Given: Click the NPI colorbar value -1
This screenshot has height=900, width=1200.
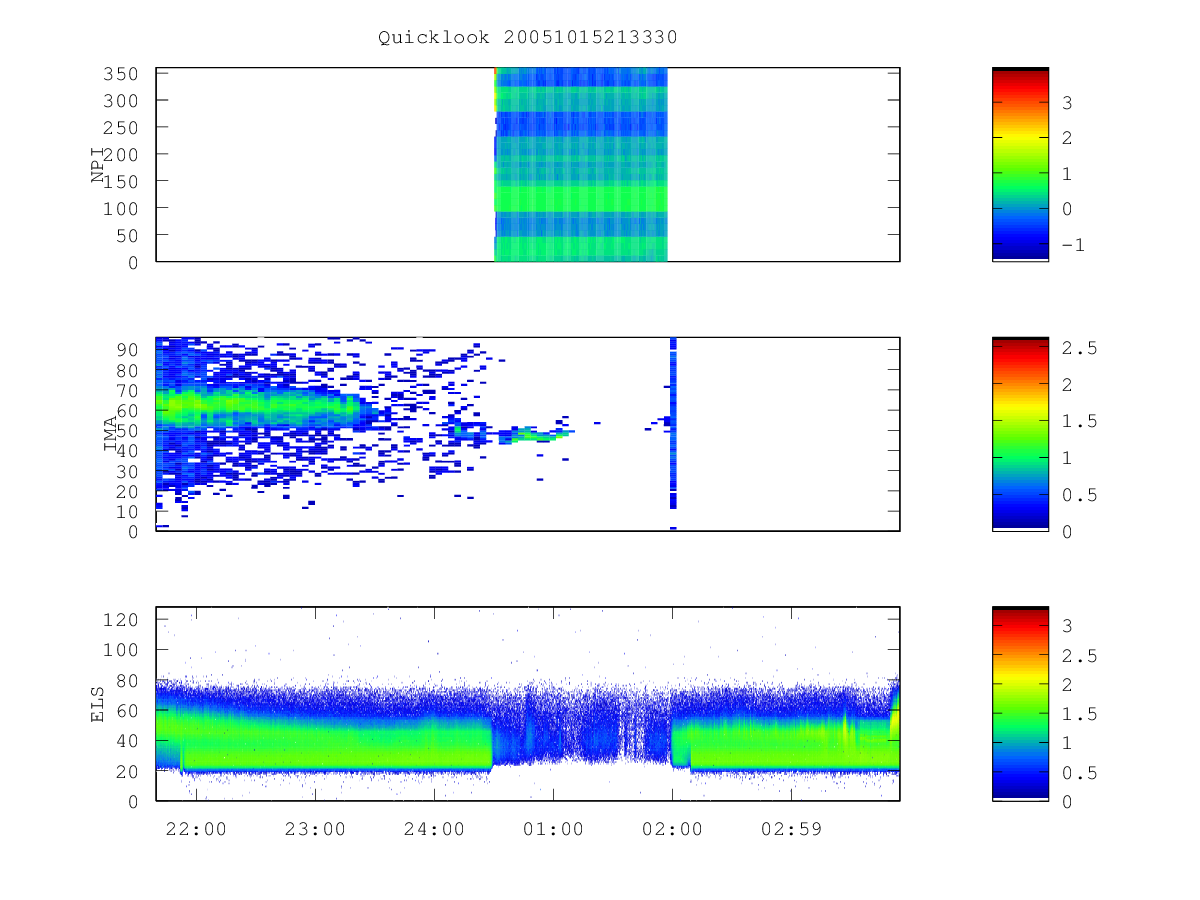Looking at the screenshot, I should tap(1072, 245).
